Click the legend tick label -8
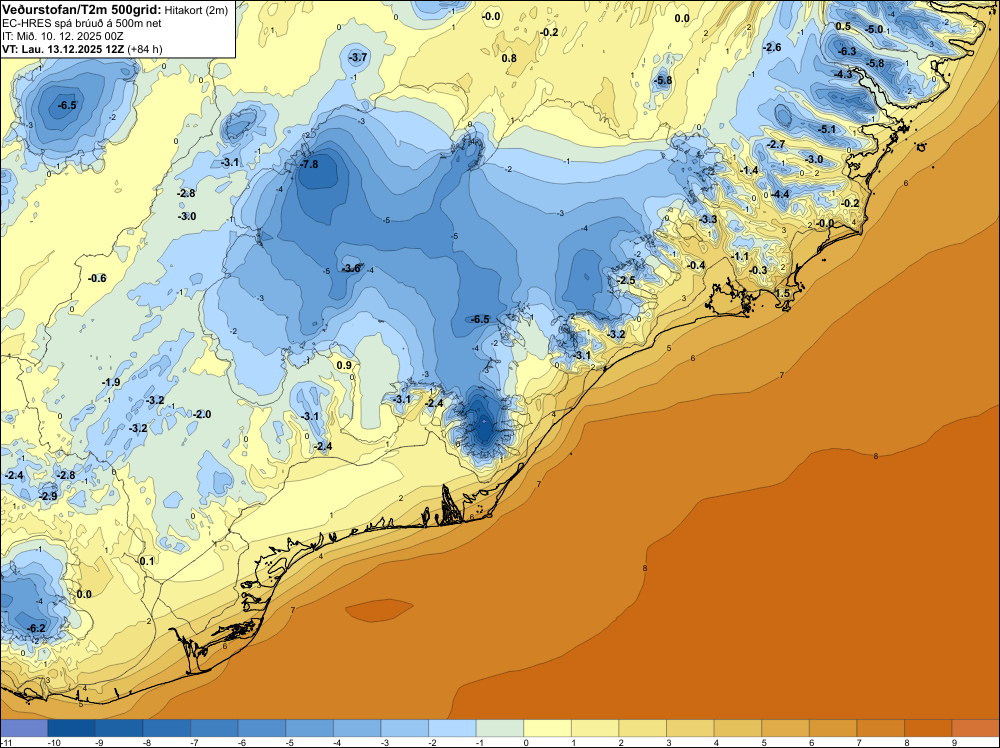Image resolution: width=1000 pixels, height=748 pixels. pos(148,742)
